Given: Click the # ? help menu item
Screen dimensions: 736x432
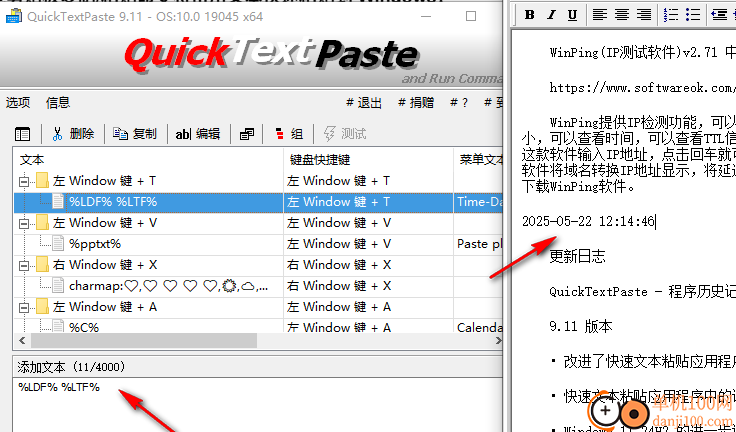Looking at the screenshot, I should click(459, 103).
